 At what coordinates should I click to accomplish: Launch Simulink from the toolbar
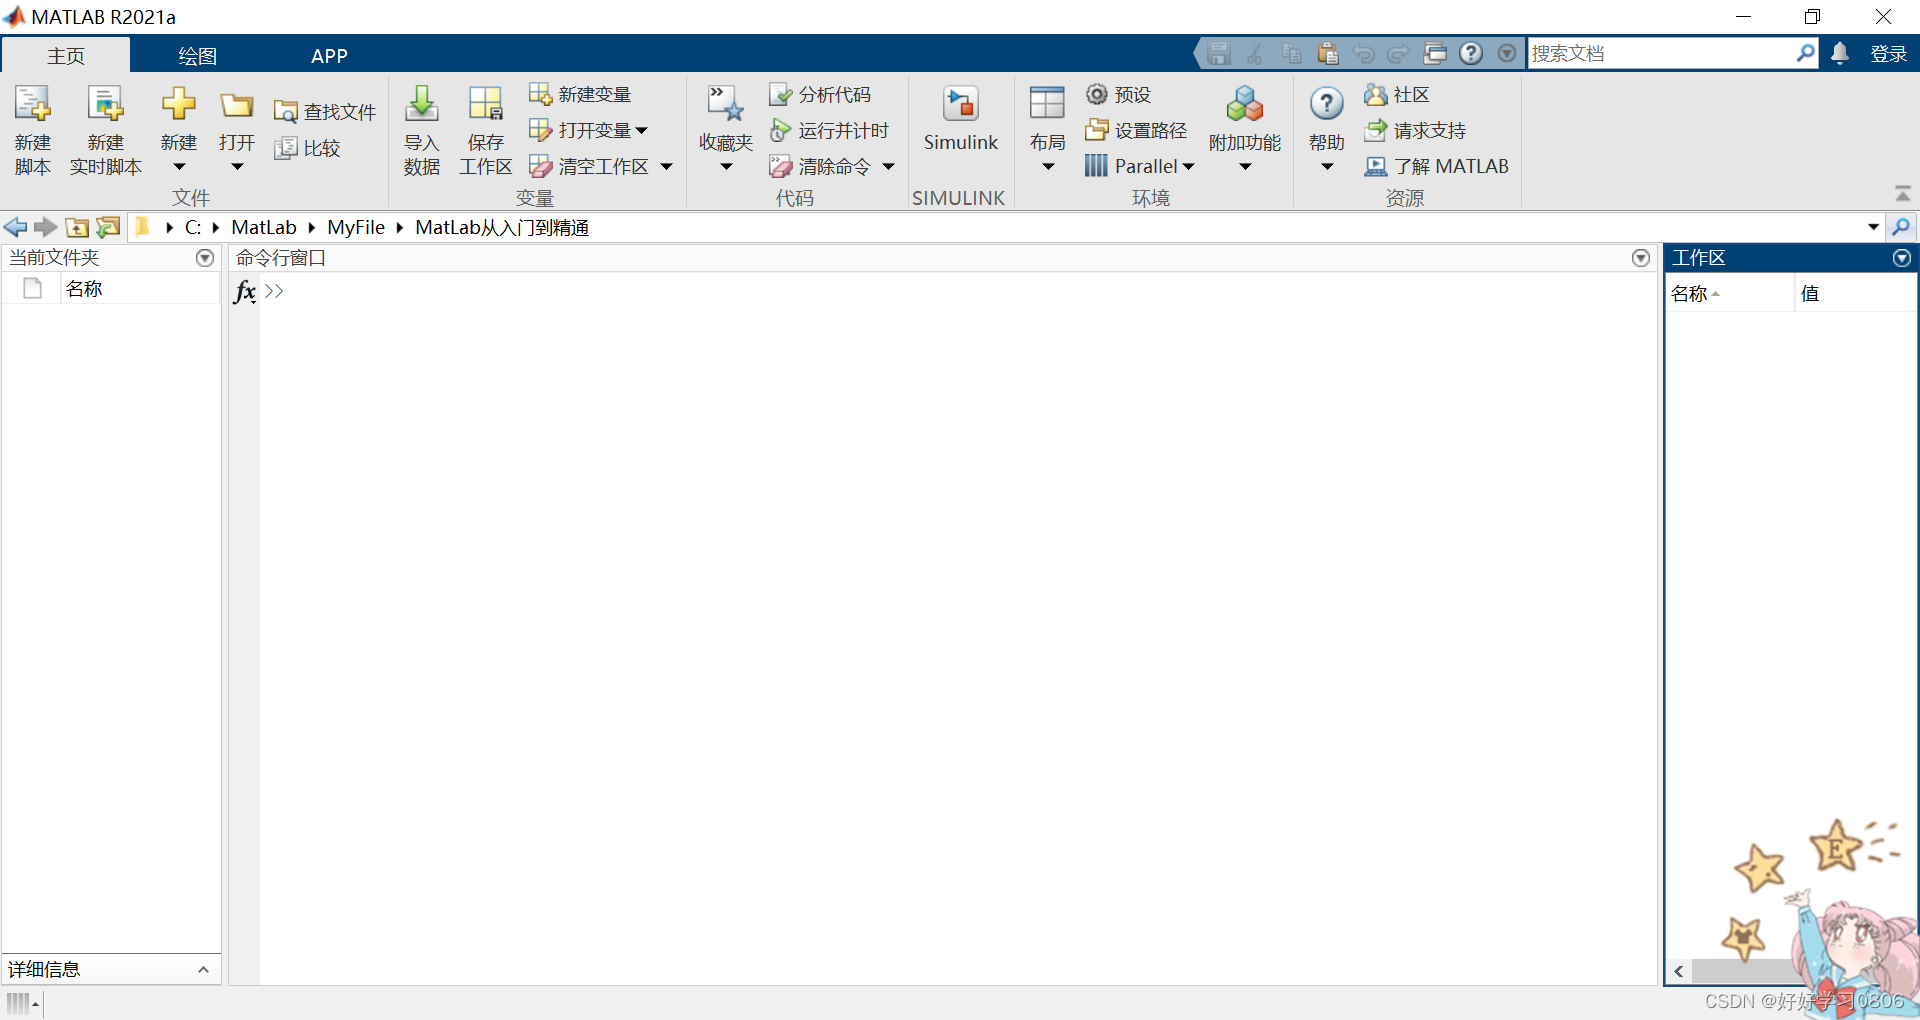click(960, 105)
